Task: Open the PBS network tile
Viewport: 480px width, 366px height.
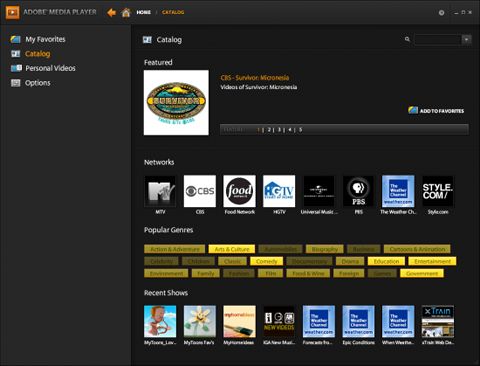Action: pos(358,191)
